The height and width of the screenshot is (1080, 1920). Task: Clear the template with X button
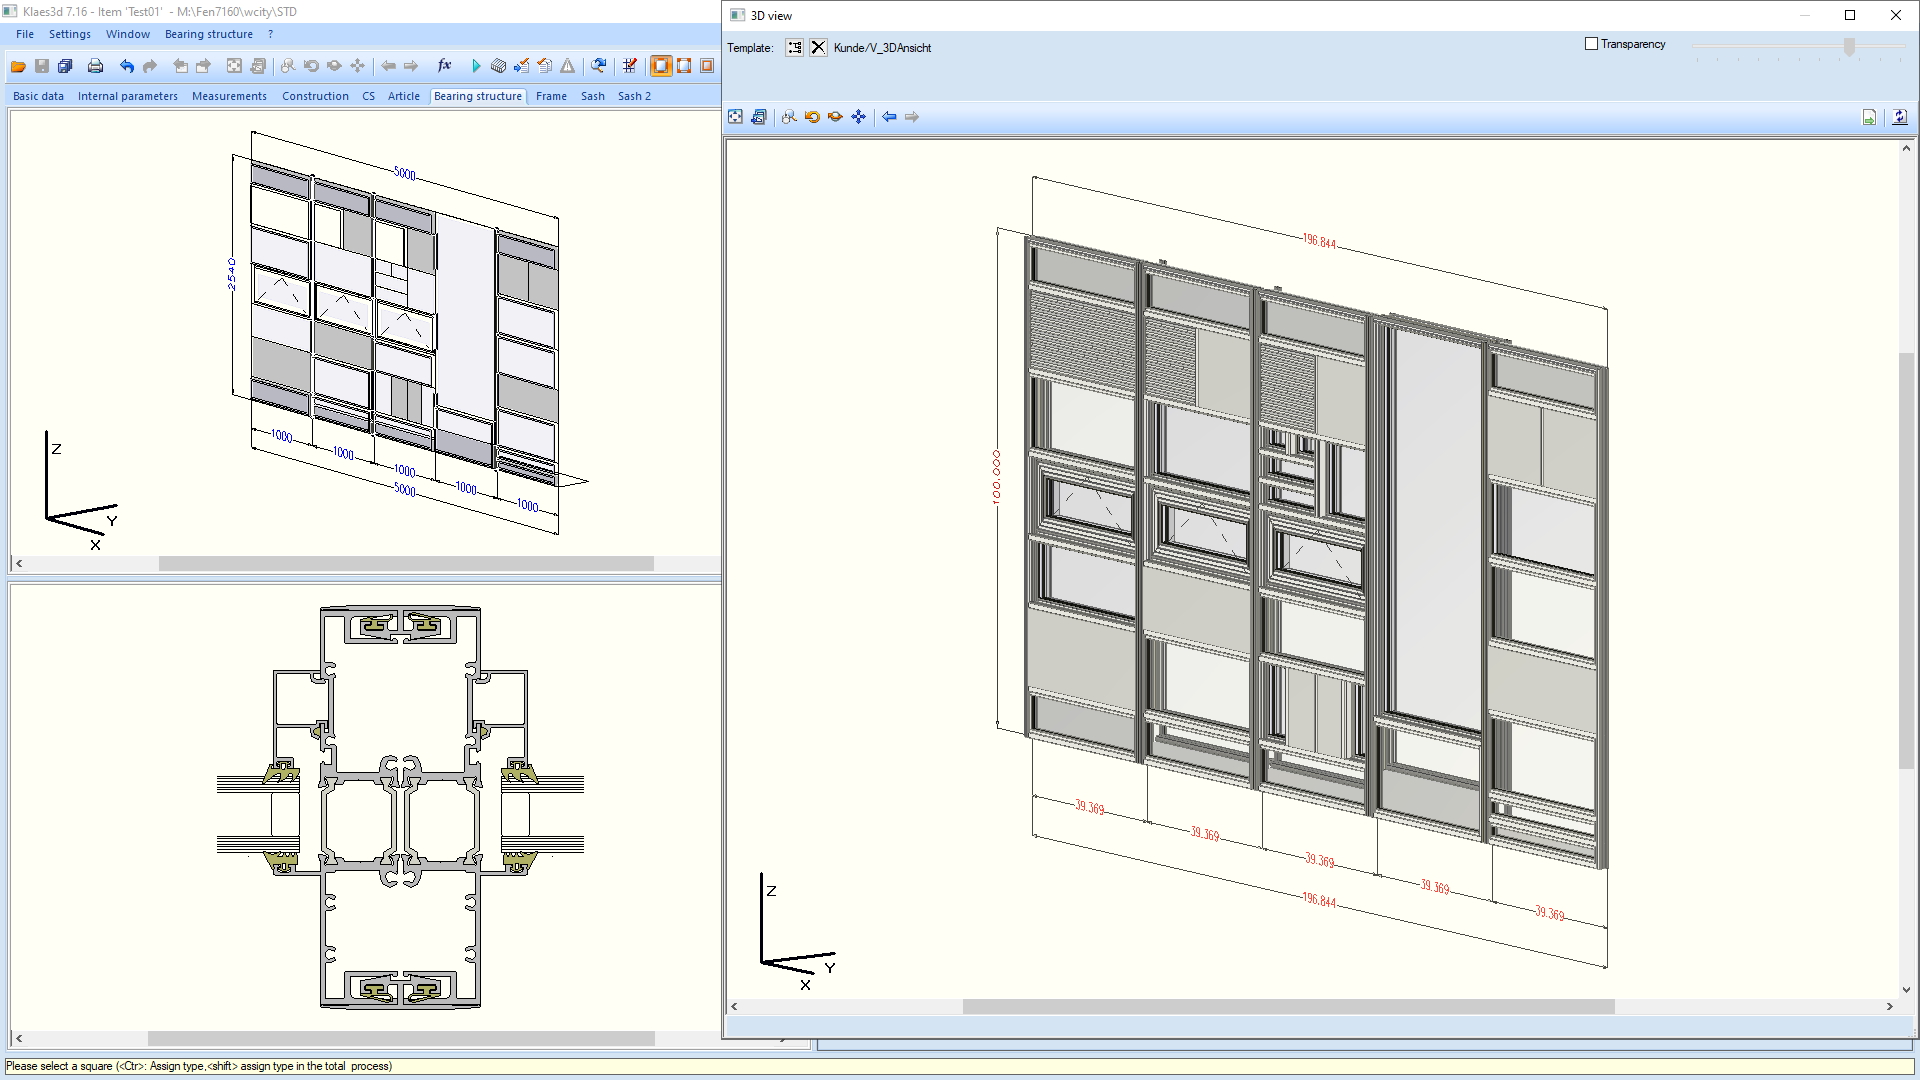(818, 47)
